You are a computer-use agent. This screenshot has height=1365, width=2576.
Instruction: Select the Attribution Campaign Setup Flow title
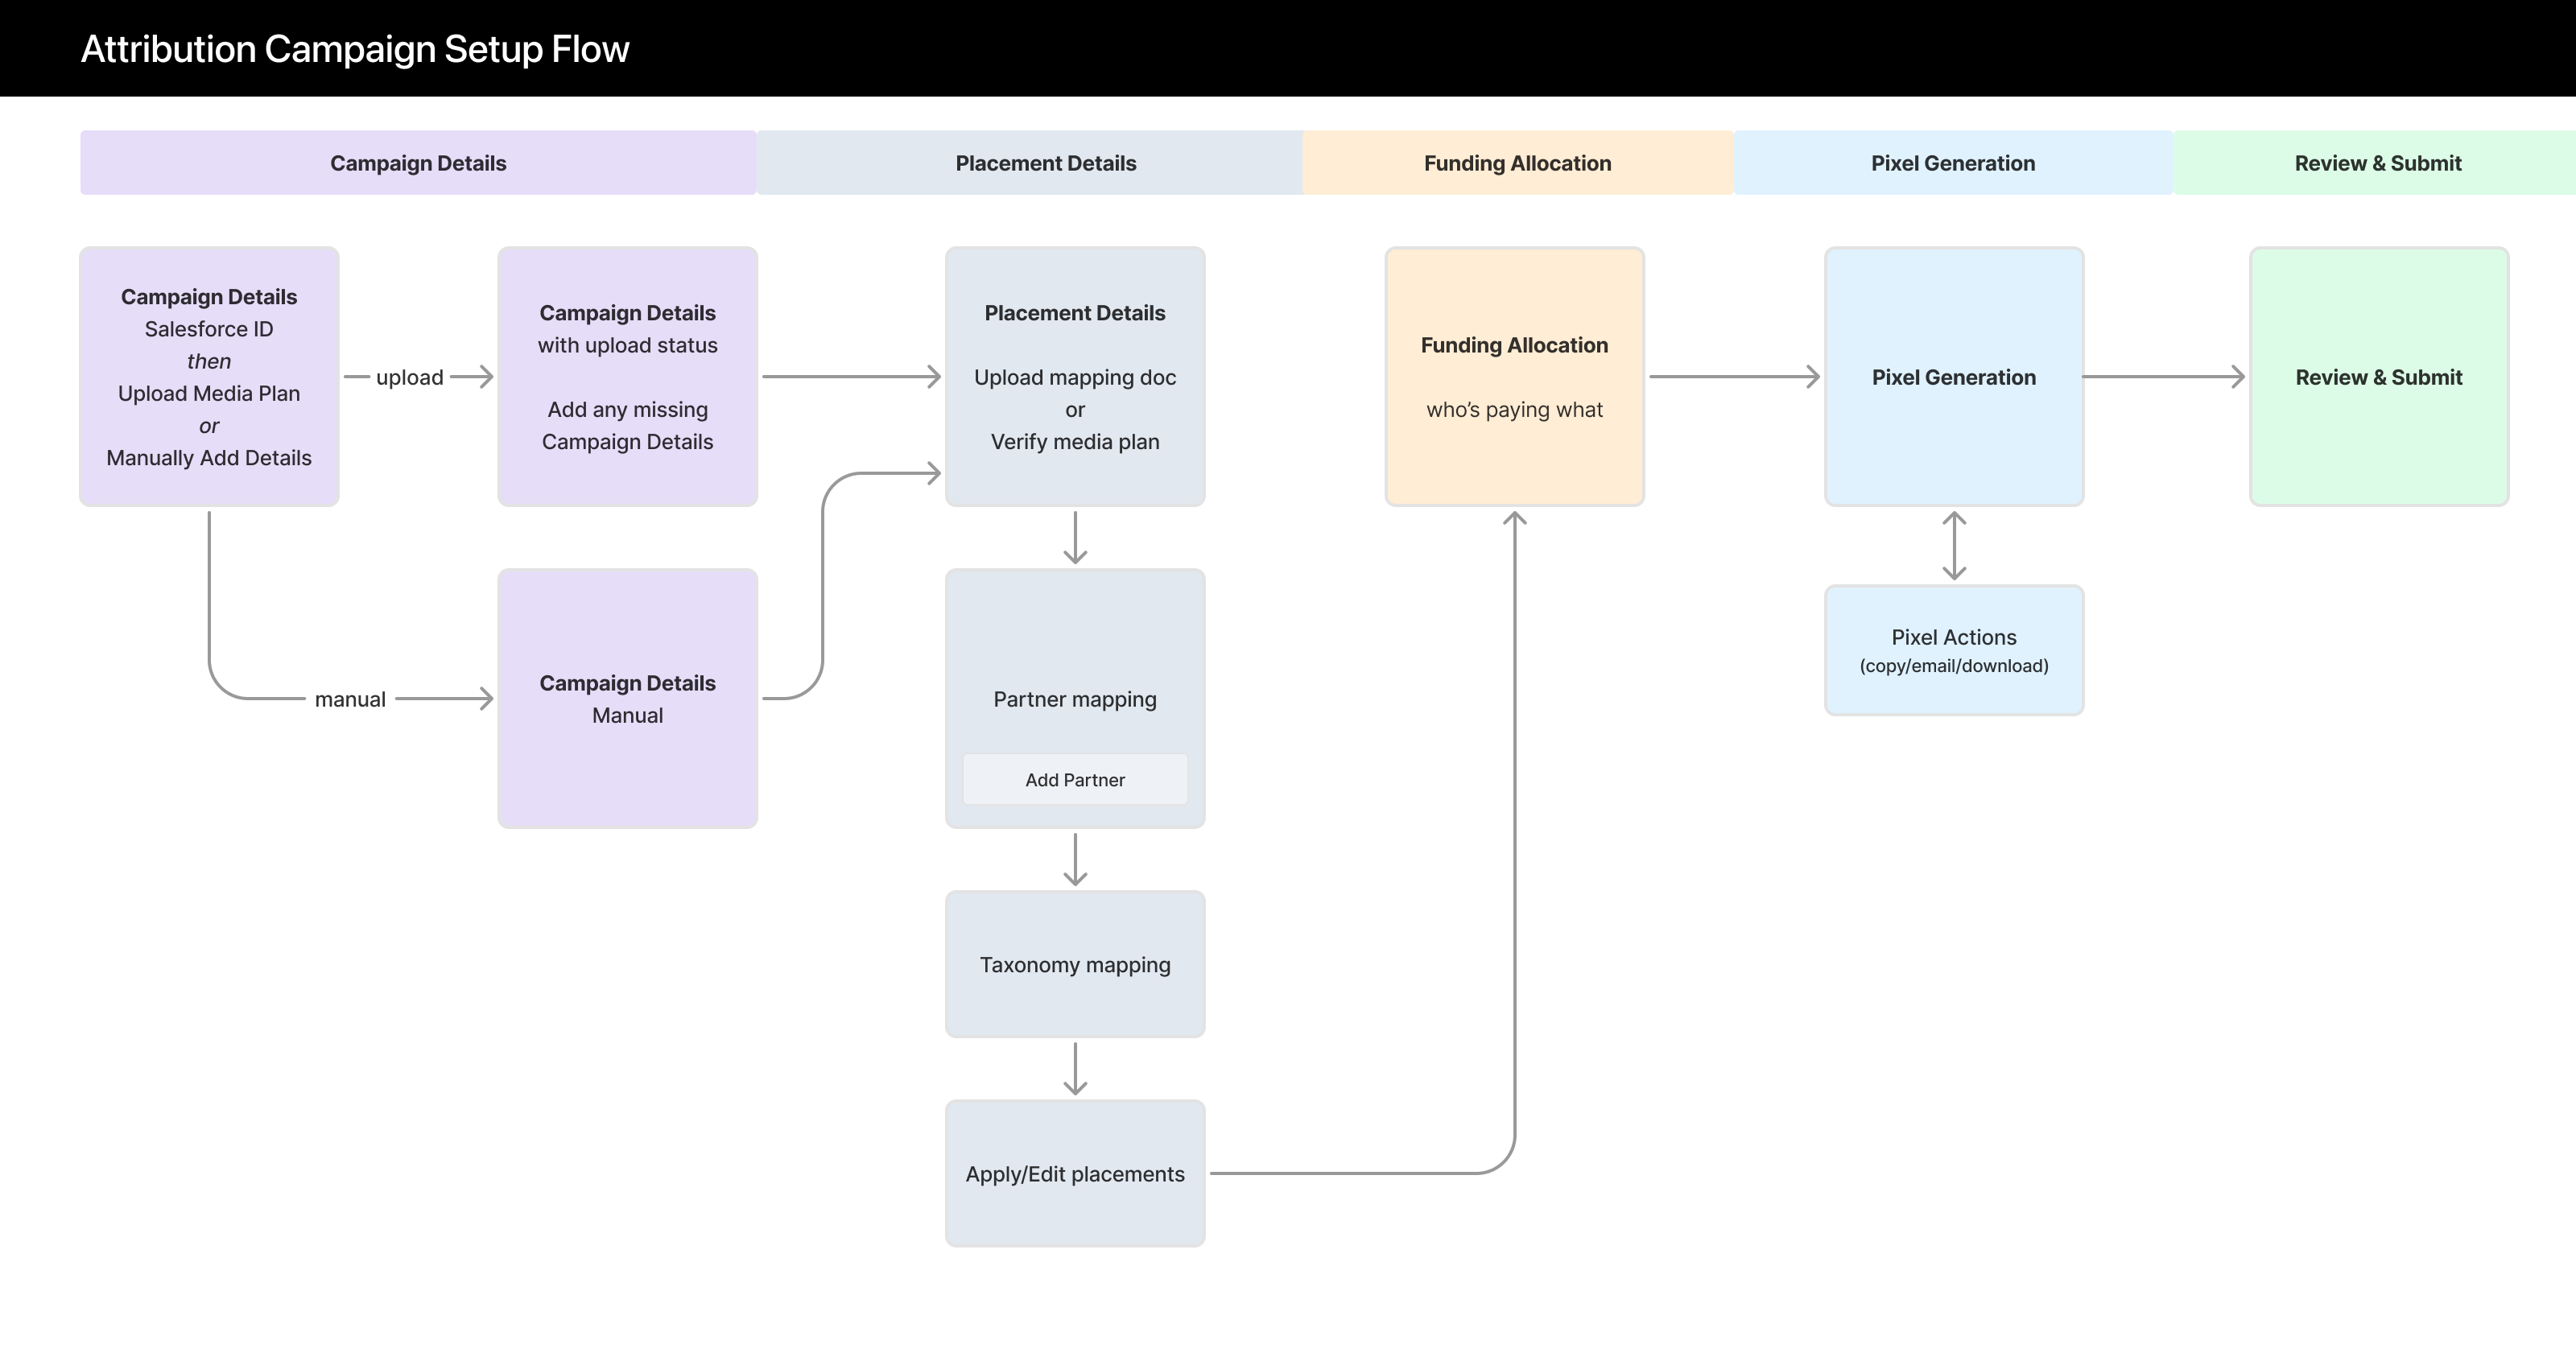[355, 47]
